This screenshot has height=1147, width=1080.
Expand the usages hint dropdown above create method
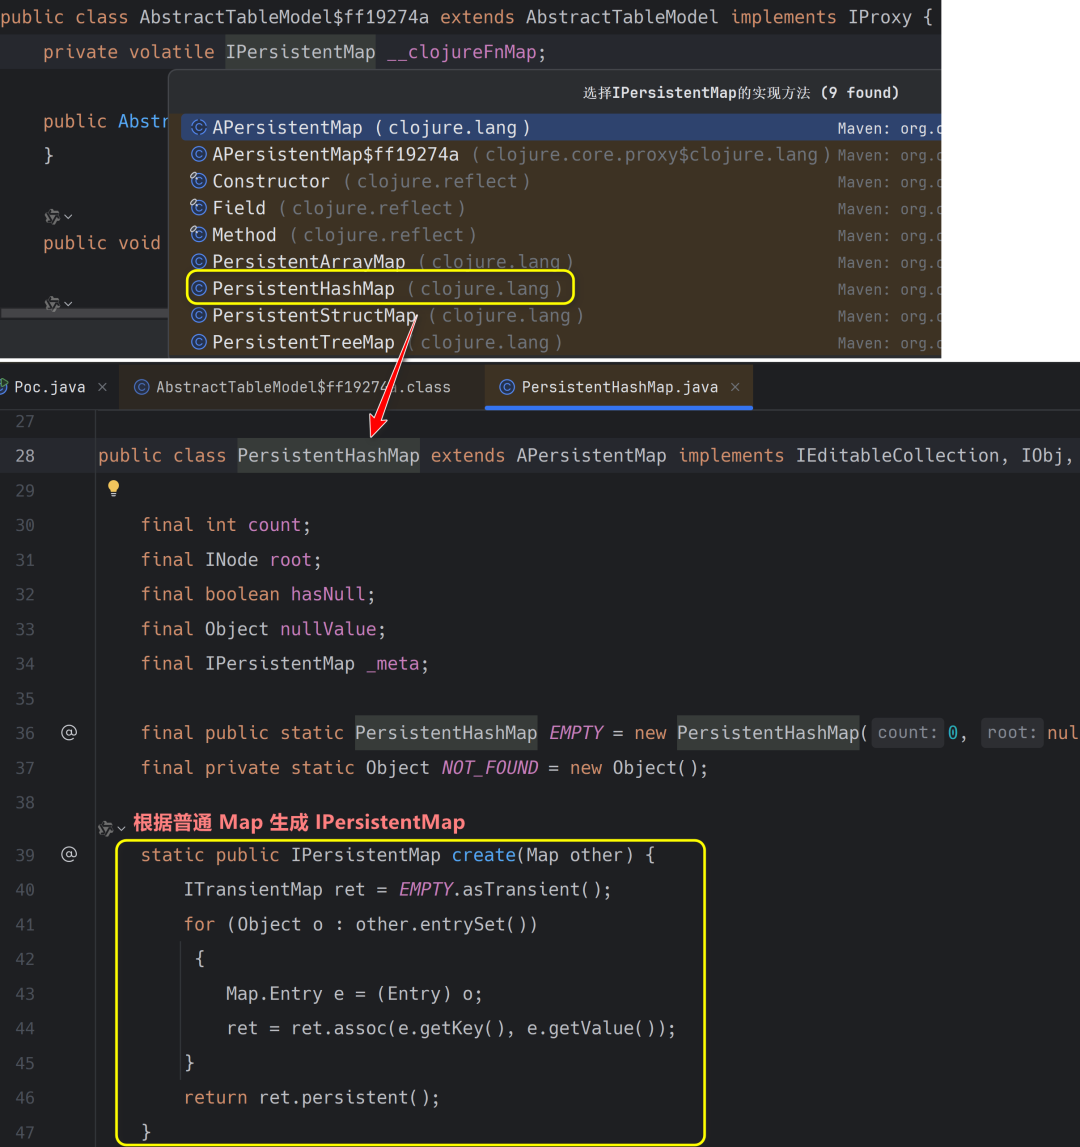pyautogui.click(x=112, y=828)
